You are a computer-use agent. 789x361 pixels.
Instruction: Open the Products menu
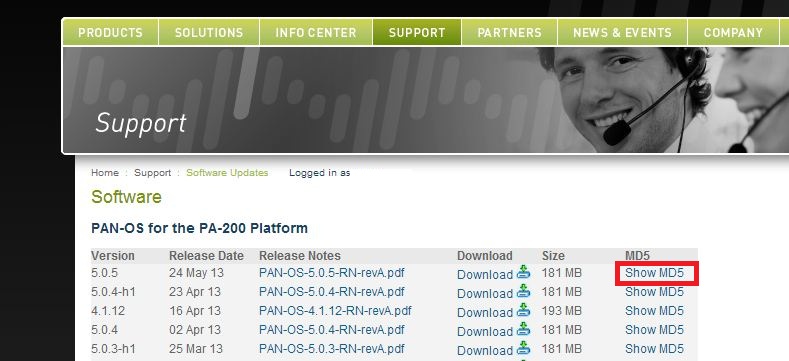tap(110, 33)
